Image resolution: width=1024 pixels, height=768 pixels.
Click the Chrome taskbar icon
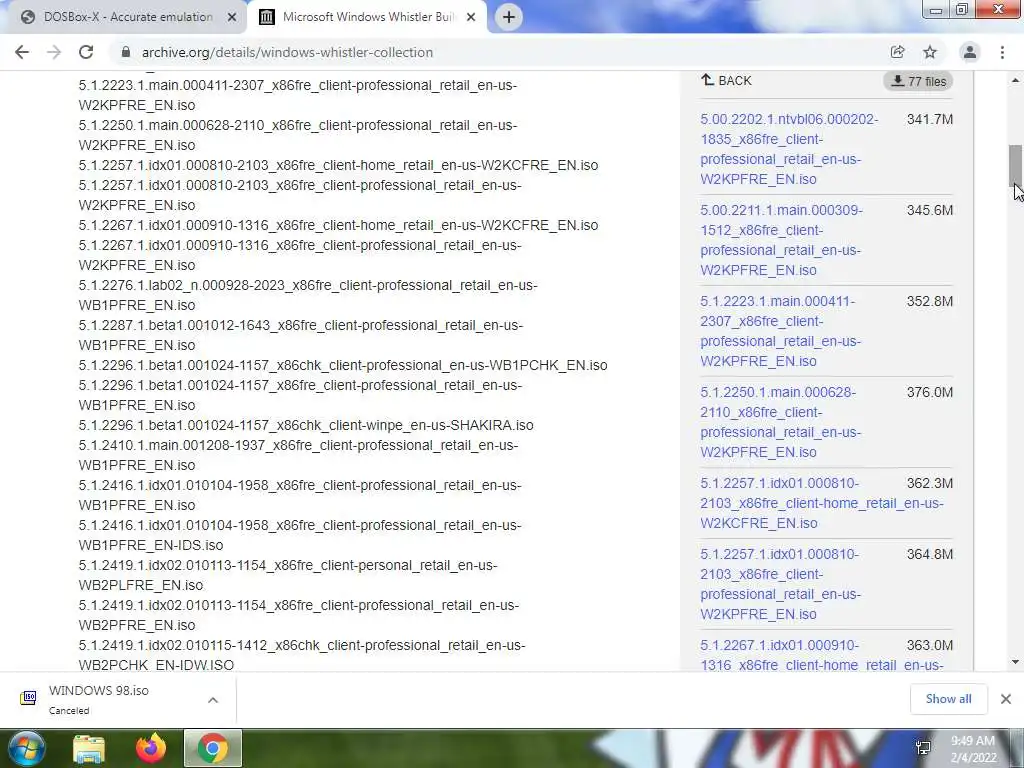(x=213, y=748)
